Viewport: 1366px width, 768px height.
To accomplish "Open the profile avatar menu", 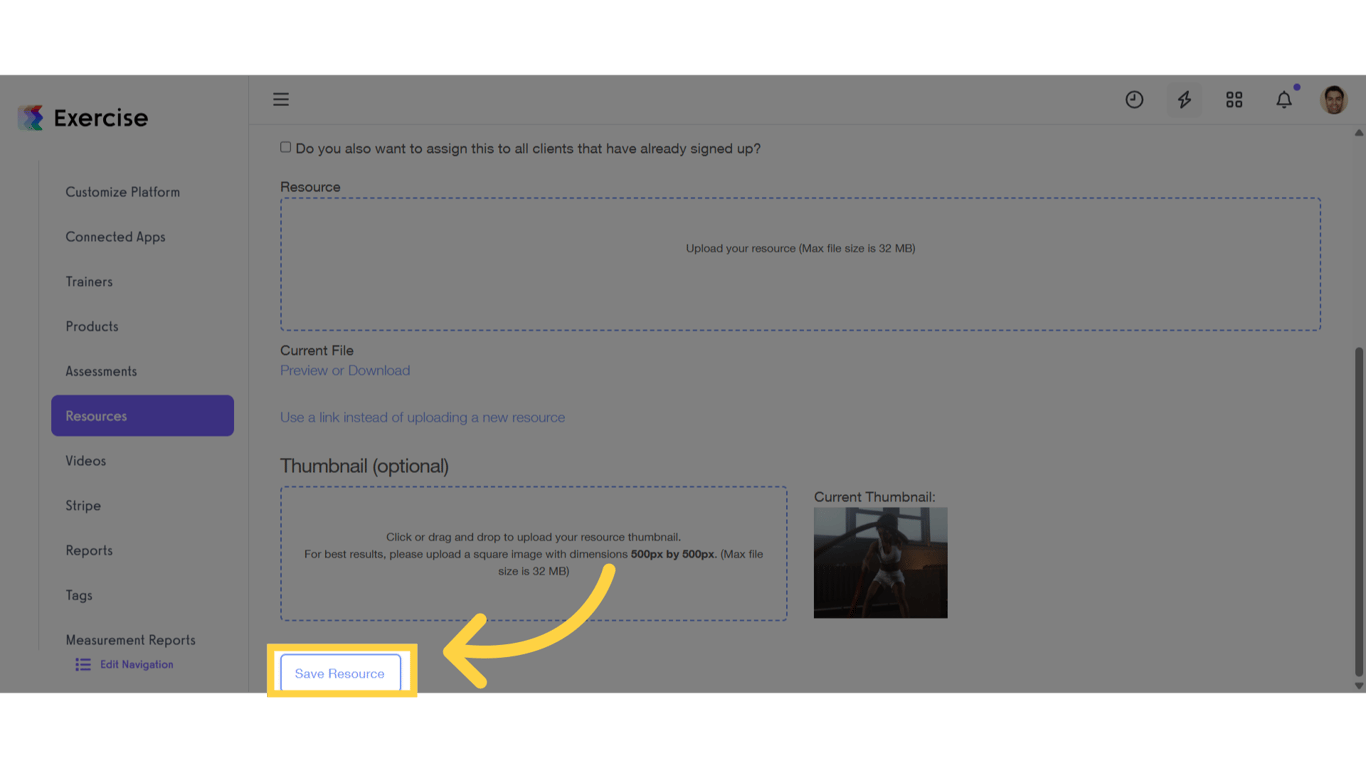I will coord(1334,99).
